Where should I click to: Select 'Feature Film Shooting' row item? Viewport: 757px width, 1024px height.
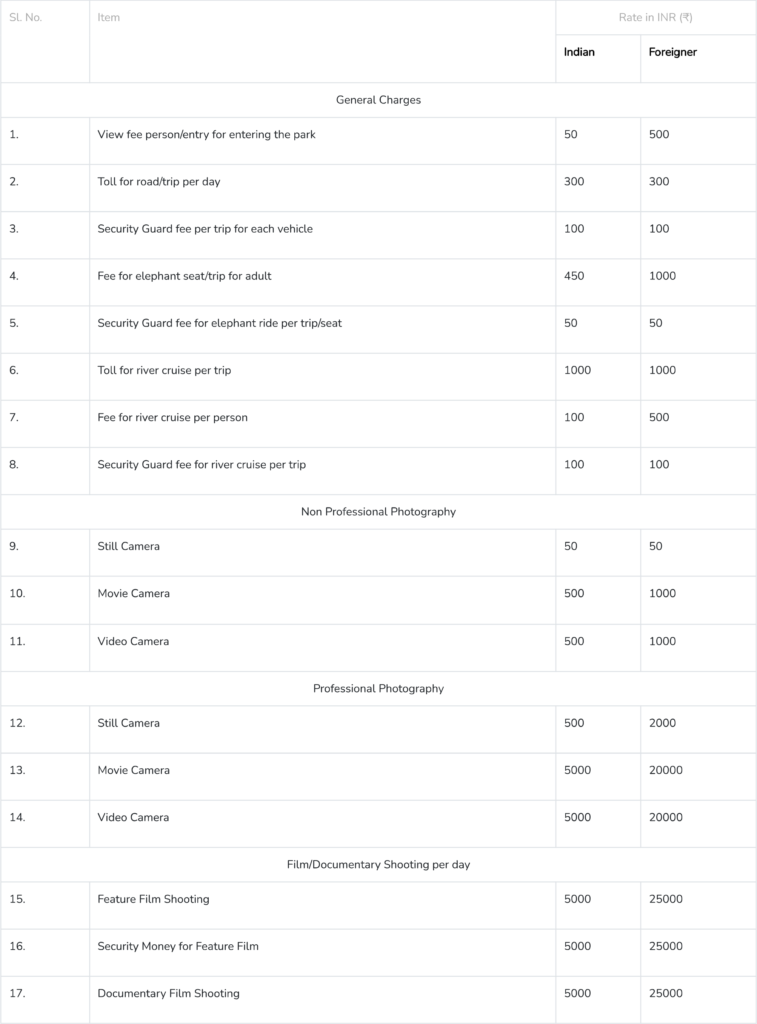(153, 899)
